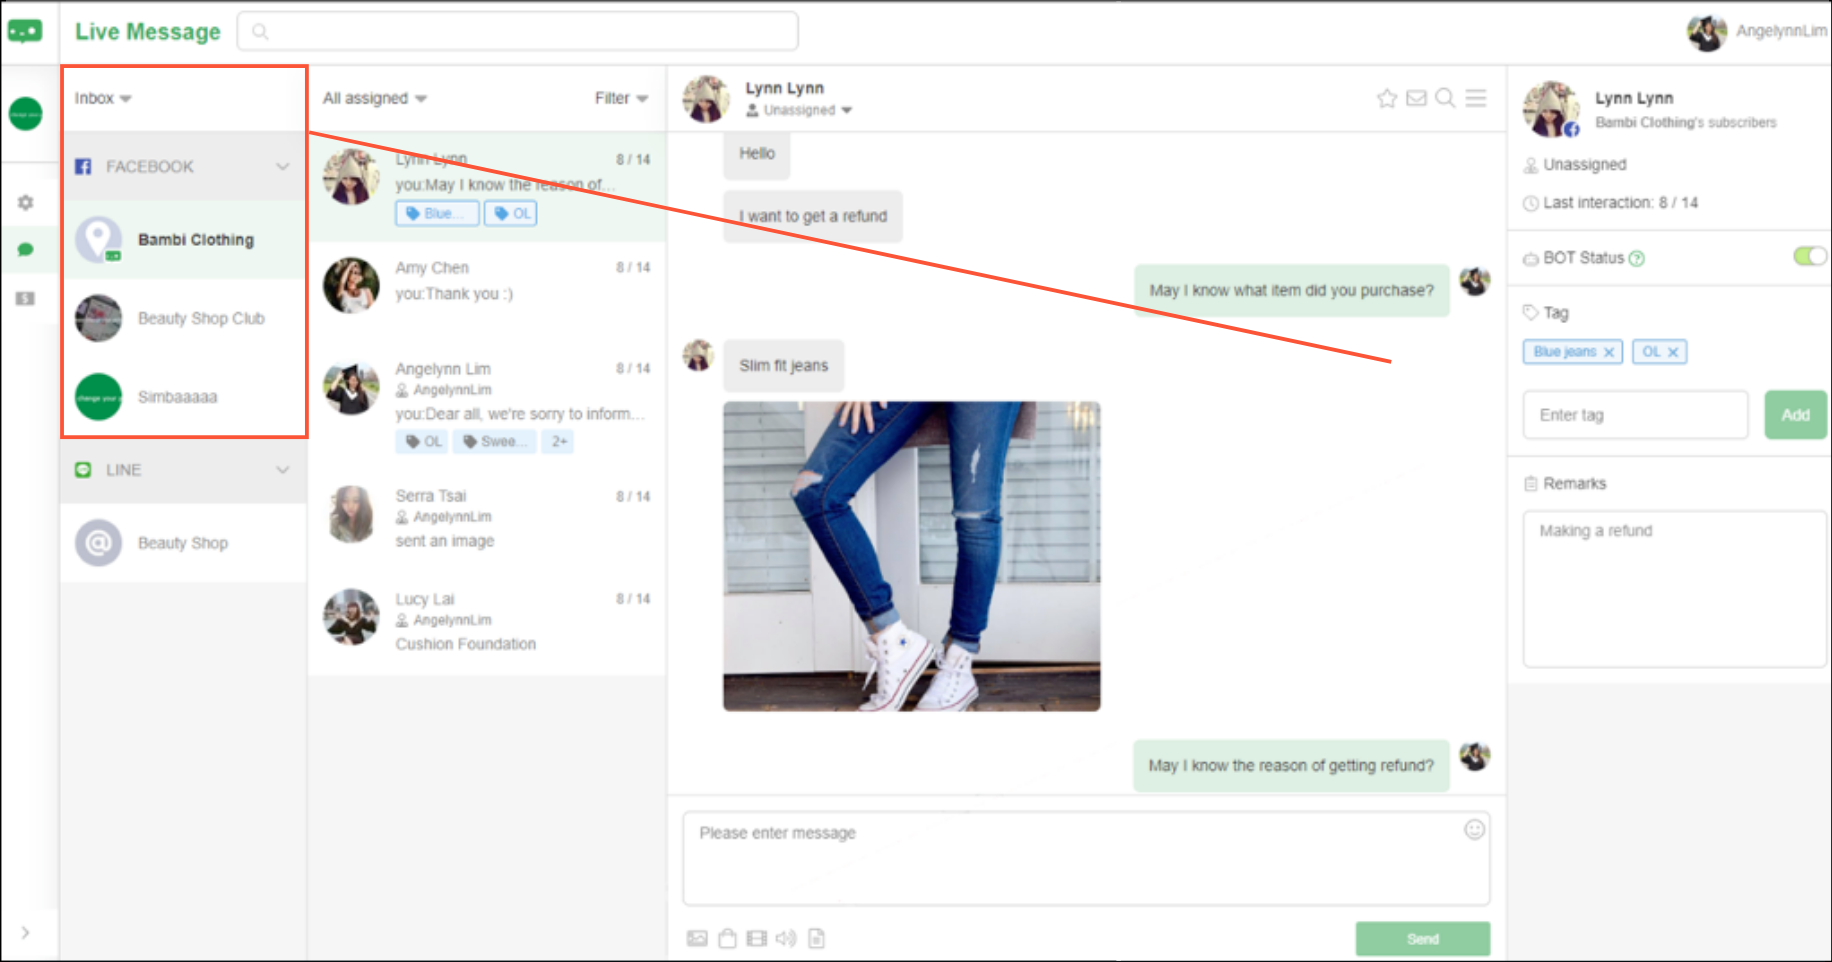1832x962 pixels.
Task: Select Beauty Shop Club page
Action: click(x=200, y=318)
